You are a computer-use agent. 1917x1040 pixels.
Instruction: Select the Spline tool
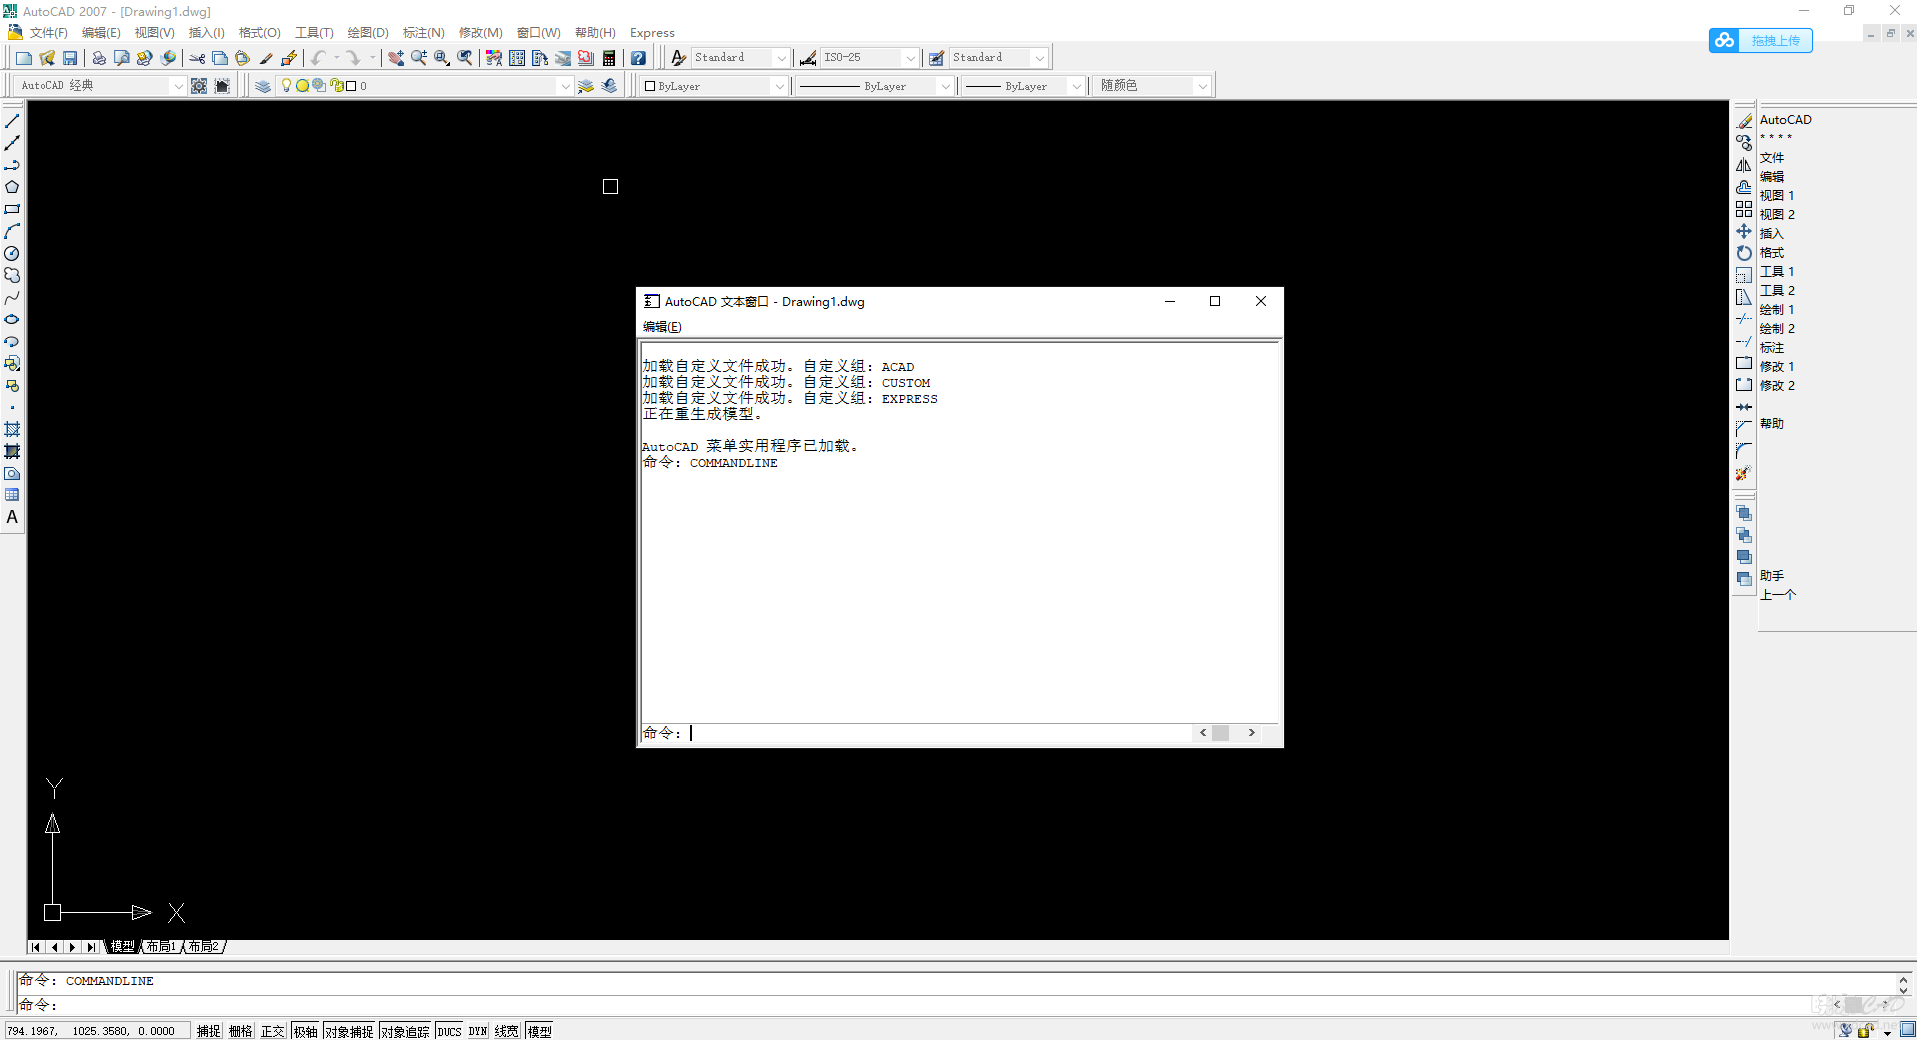point(12,297)
